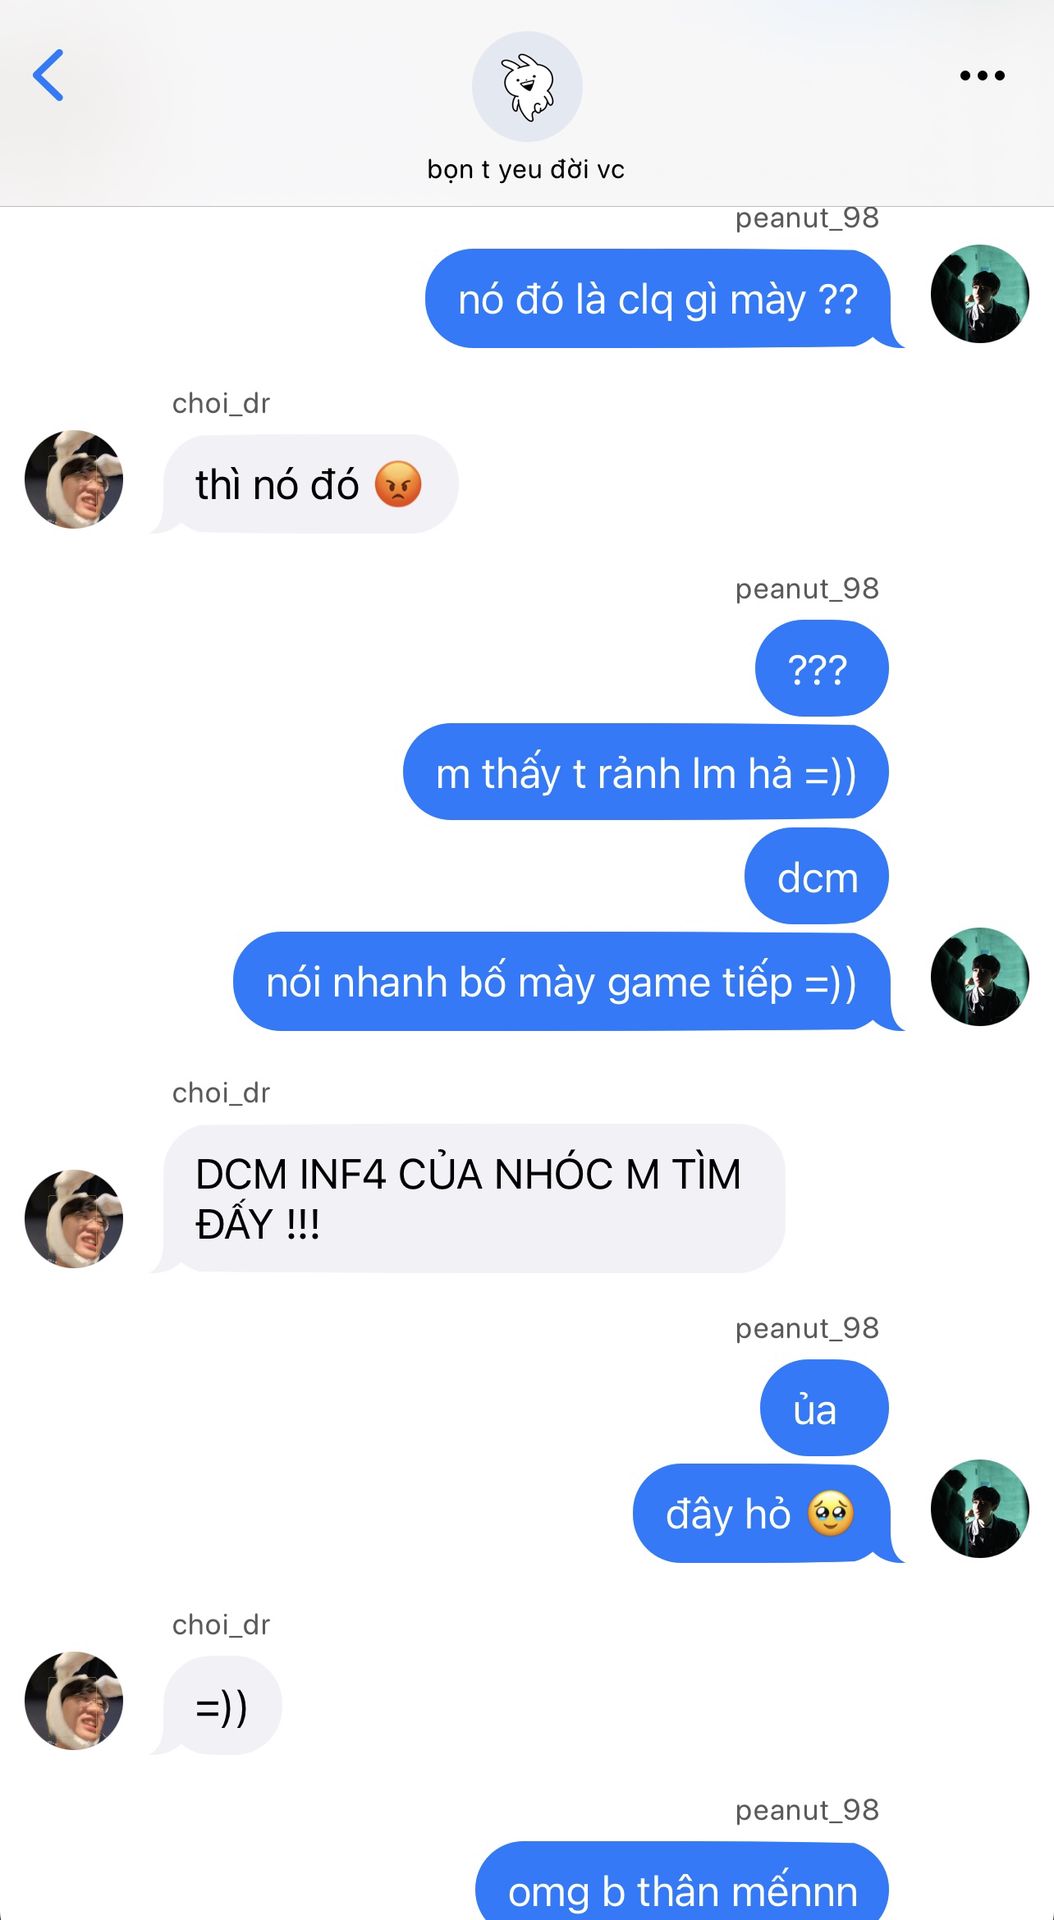Tap the 'm thấy t rảnh lm hả' bubble
This screenshot has width=1054, height=1920.
click(x=646, y=773)
